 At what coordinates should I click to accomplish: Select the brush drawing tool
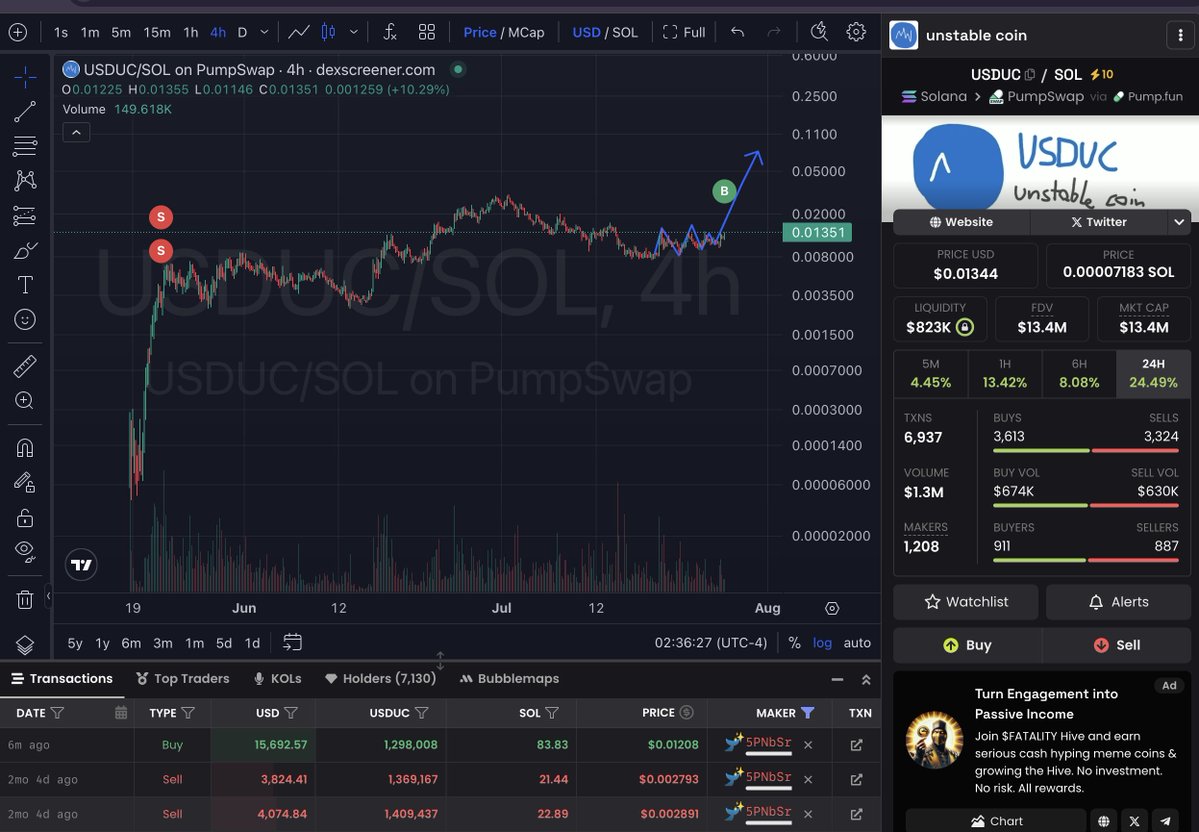24,250
